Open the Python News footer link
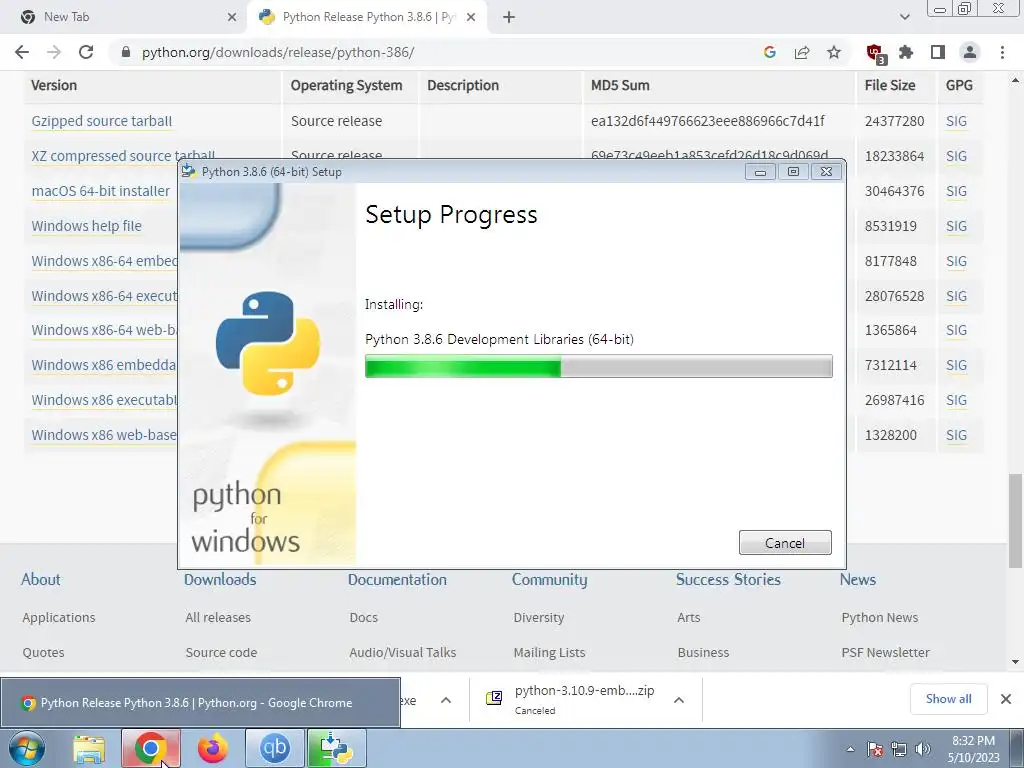This screenshot has height=768, width=1024. tap(880, 617)
